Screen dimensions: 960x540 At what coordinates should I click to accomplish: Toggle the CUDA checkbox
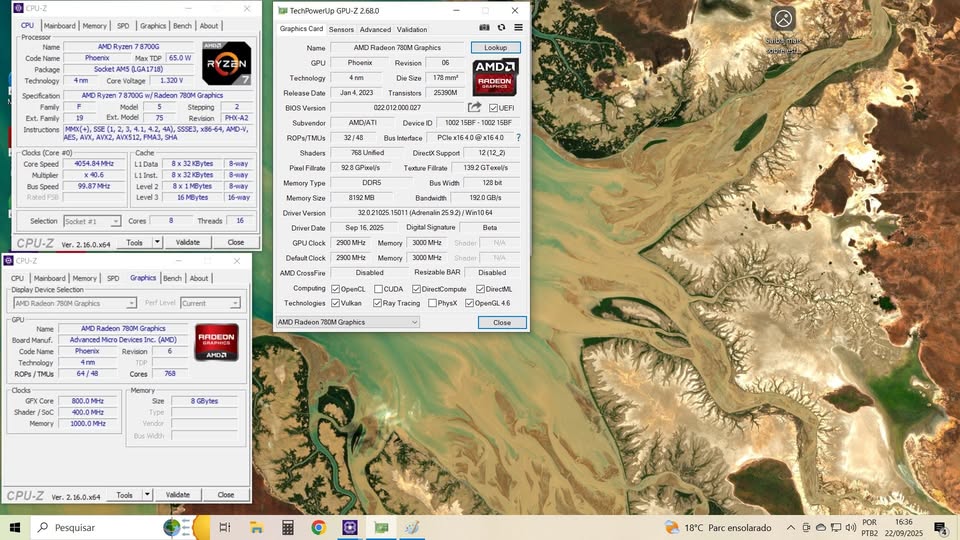378,289
